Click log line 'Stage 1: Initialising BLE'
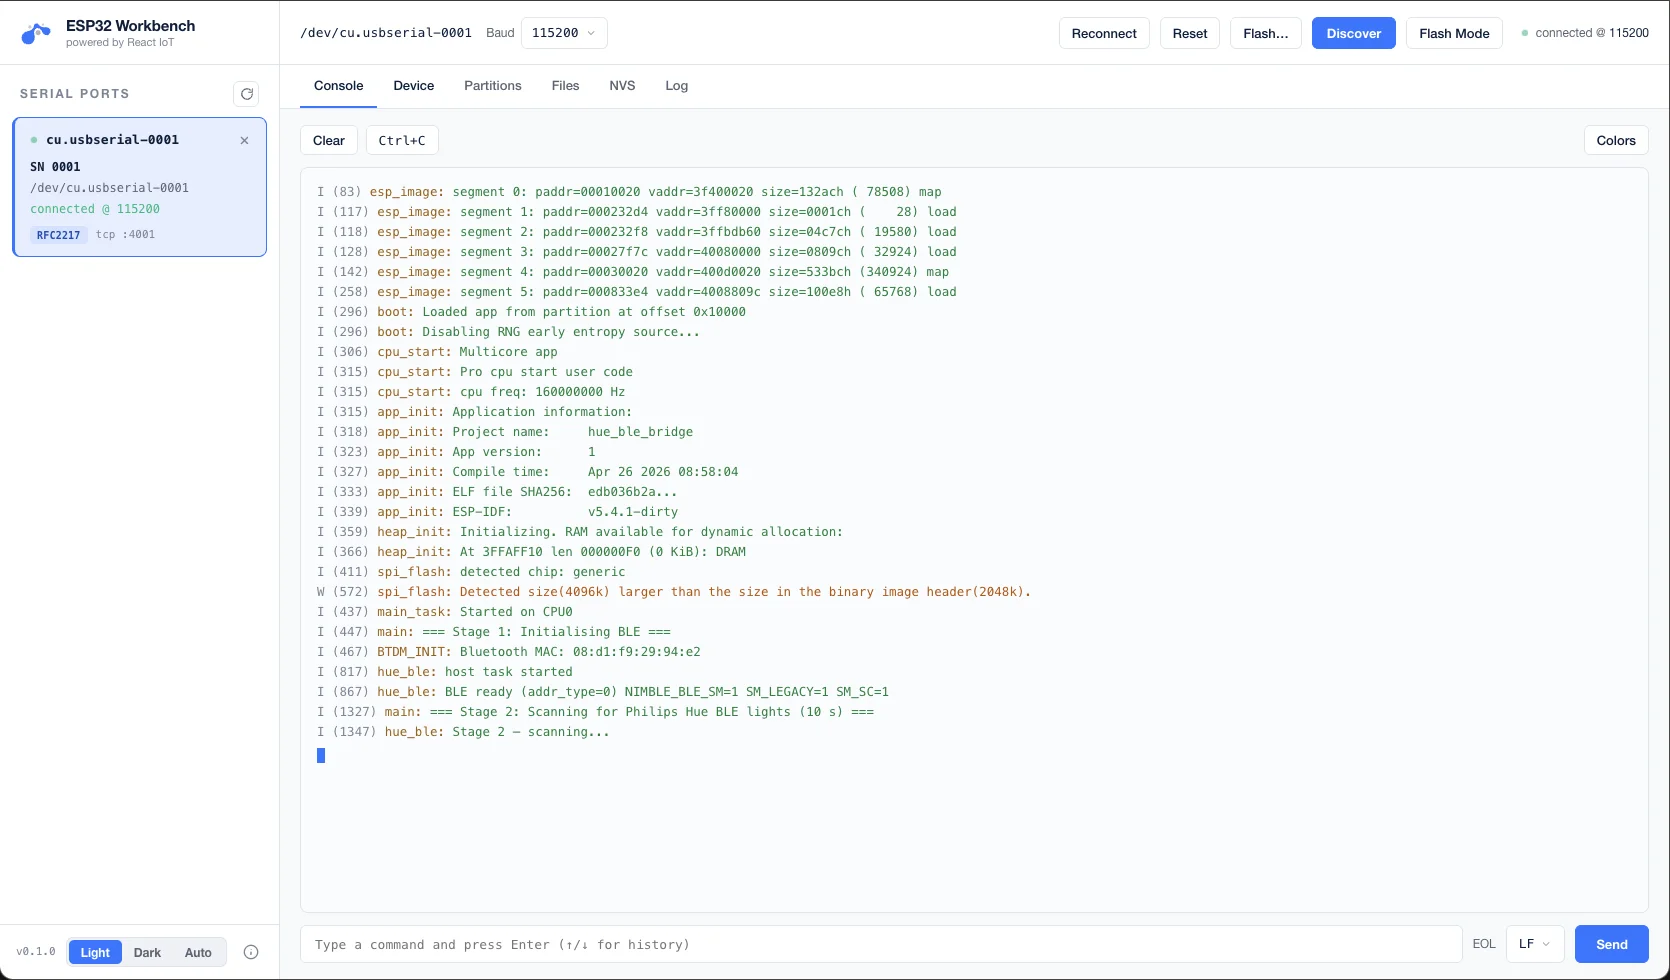Viewport: 1670px width, 980px height. pos(494,632)
